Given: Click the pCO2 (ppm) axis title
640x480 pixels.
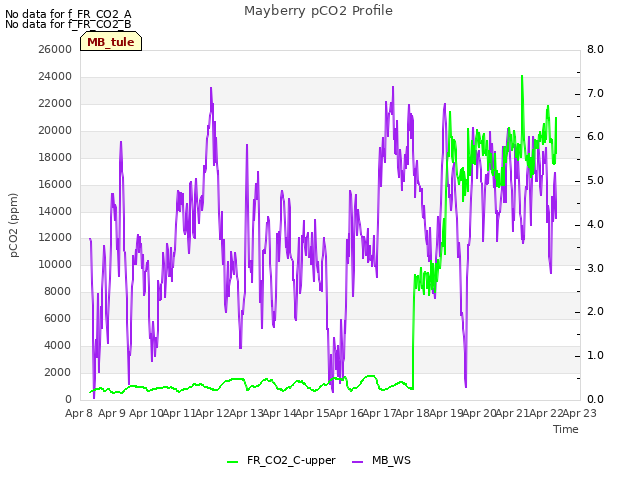Looking at the screenshot, I should pos(13,225).
